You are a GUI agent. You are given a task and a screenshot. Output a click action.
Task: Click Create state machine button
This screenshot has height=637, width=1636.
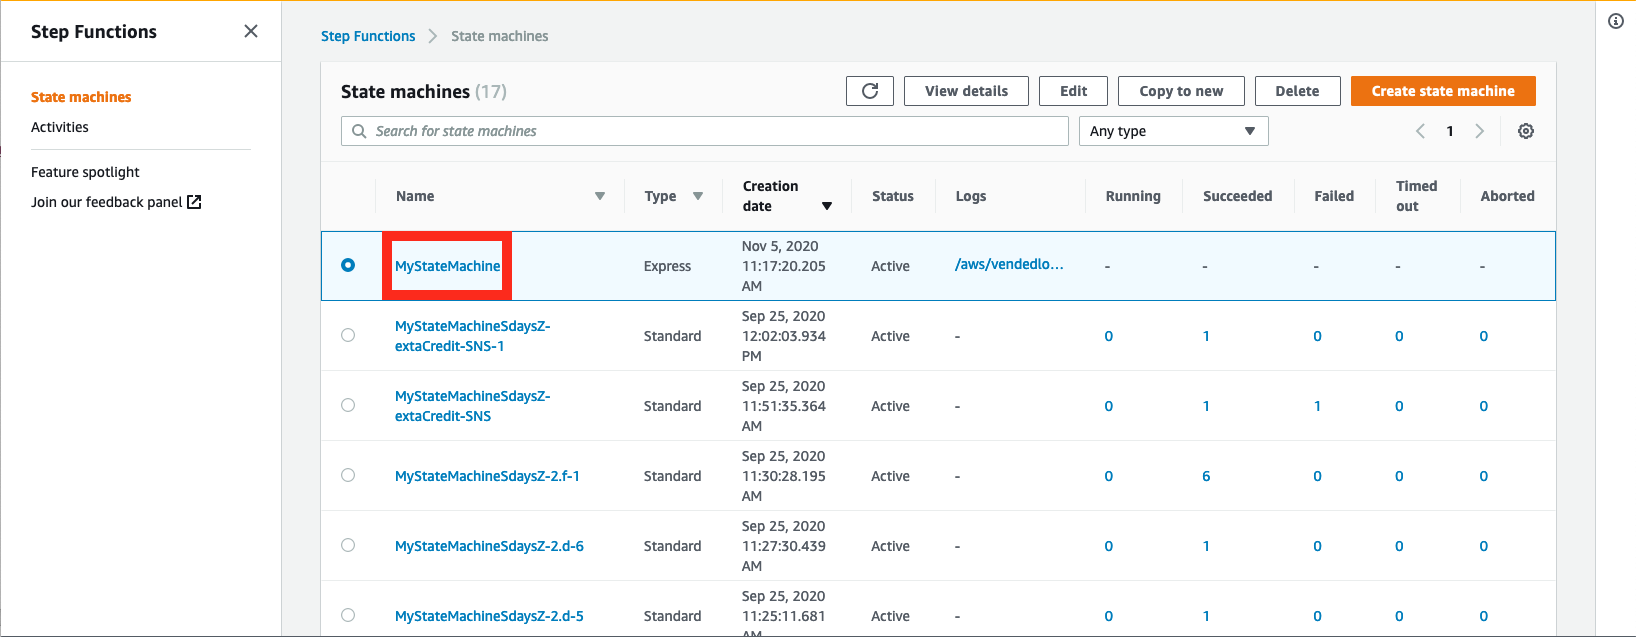1442,91
